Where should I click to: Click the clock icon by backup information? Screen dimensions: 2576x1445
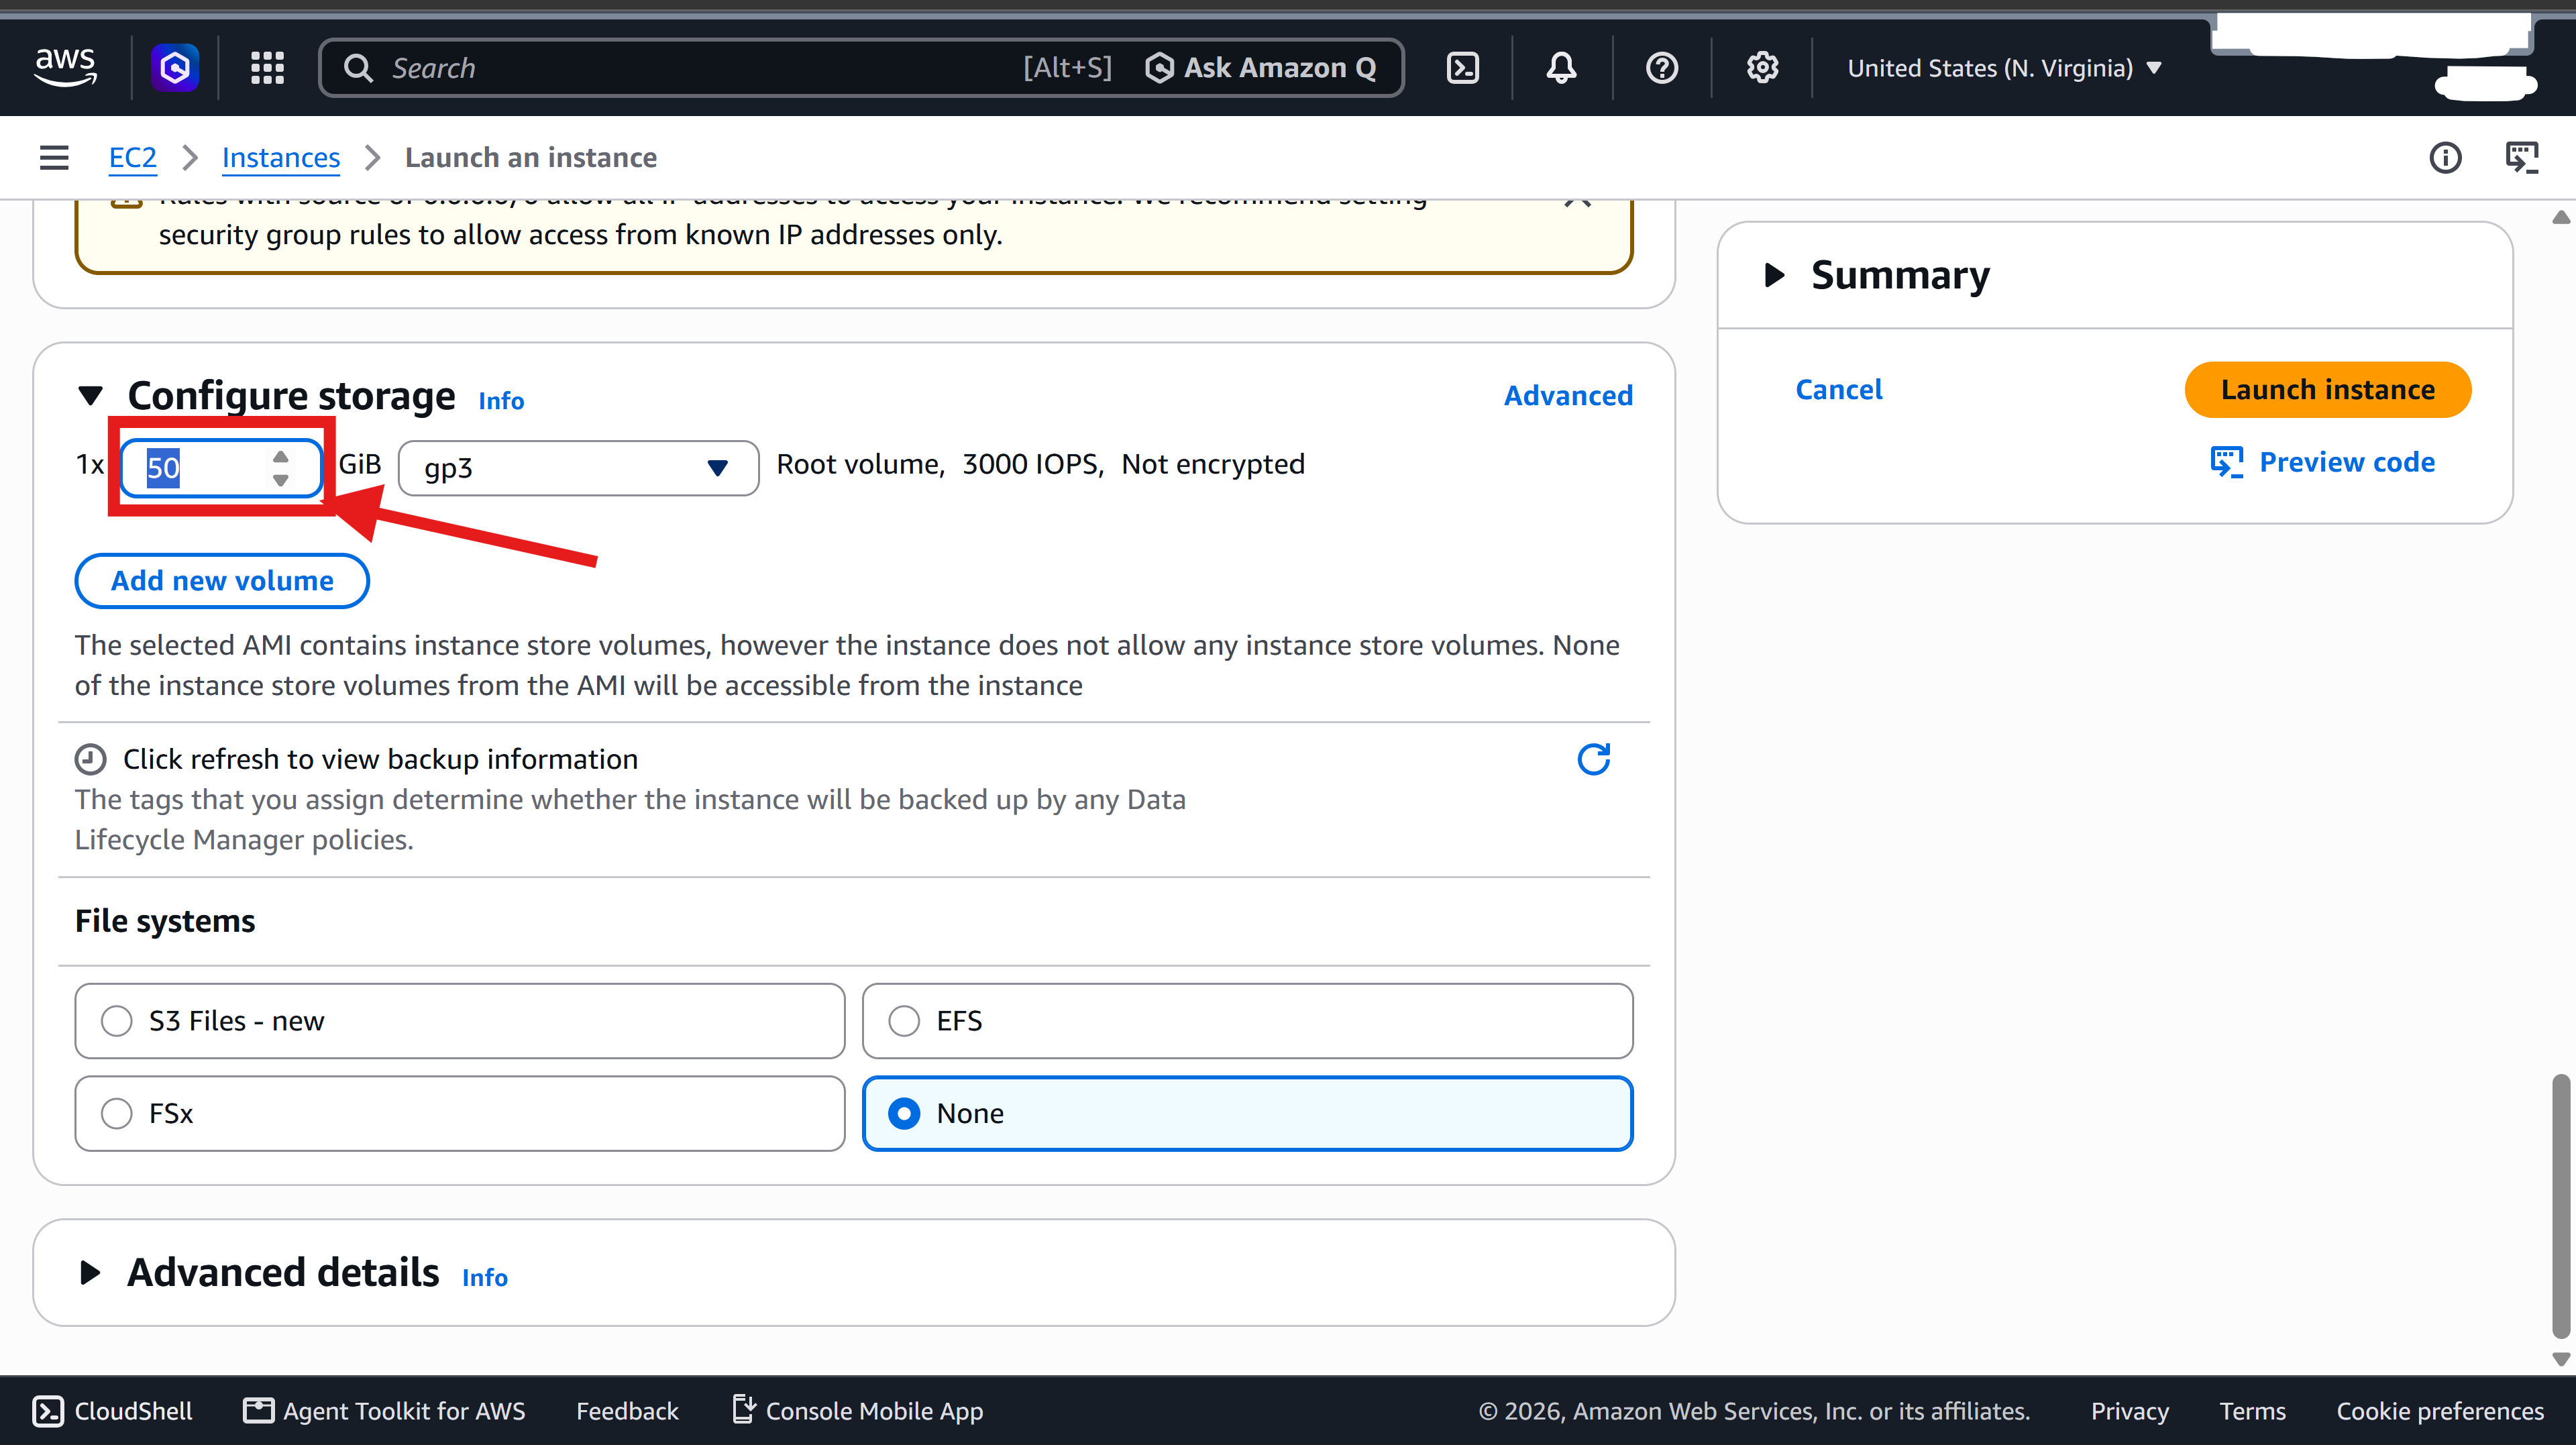(x=90, y=759)
